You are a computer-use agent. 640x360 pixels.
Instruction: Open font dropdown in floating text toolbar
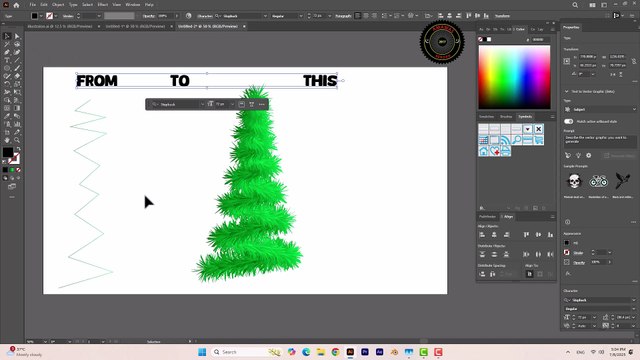[x=202, y=104]
